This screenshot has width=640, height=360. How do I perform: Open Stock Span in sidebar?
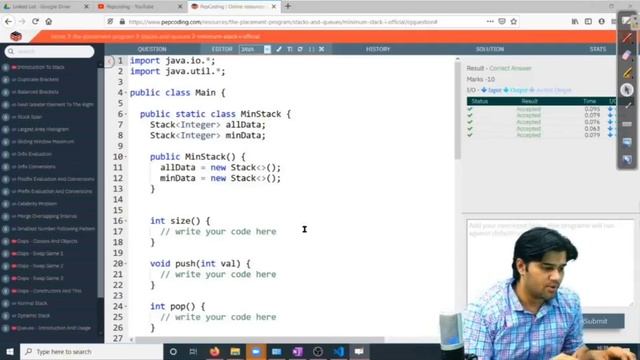point(30,117)
